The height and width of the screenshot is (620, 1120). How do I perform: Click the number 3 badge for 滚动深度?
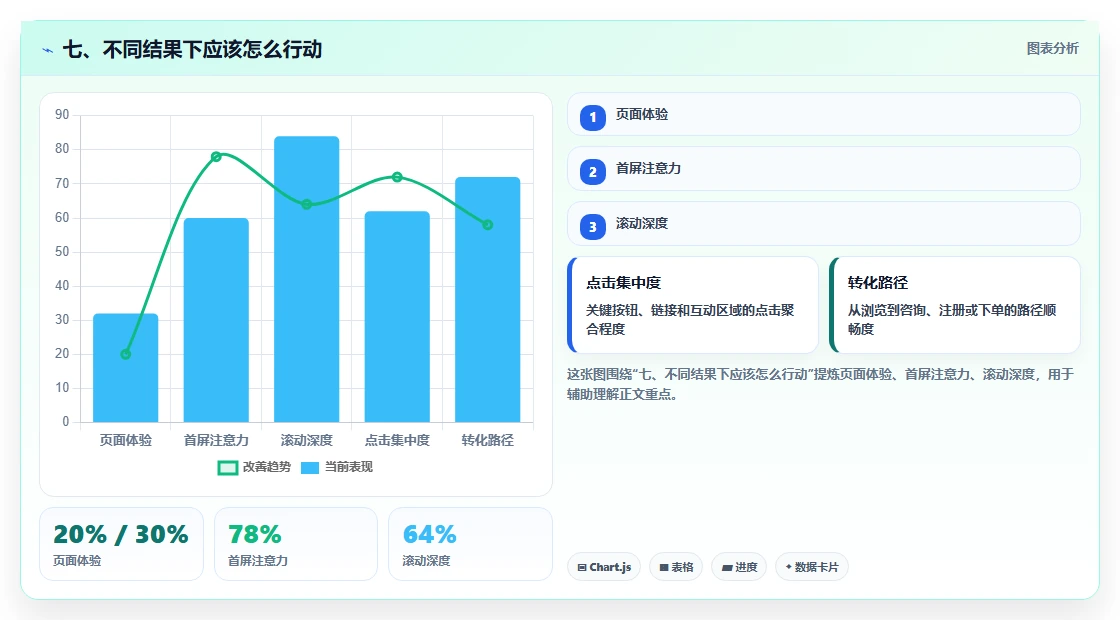click(x=592, y=226)
